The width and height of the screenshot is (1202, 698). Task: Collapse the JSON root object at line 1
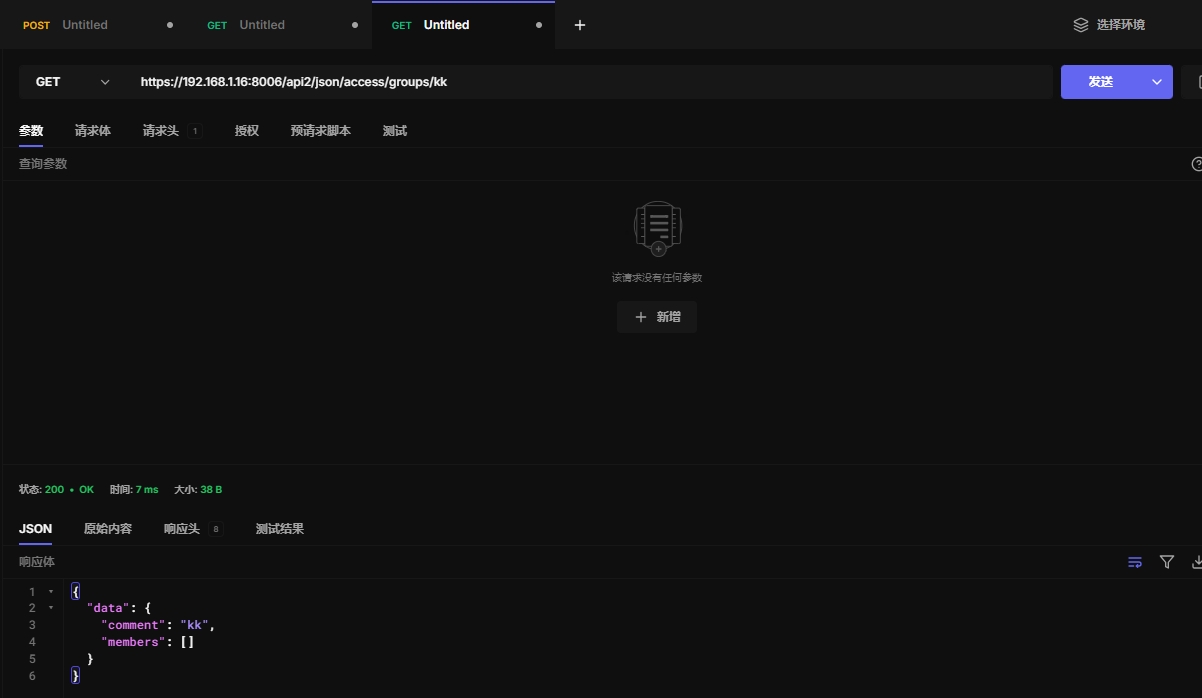pyautogui.click(x=51, y=592)
